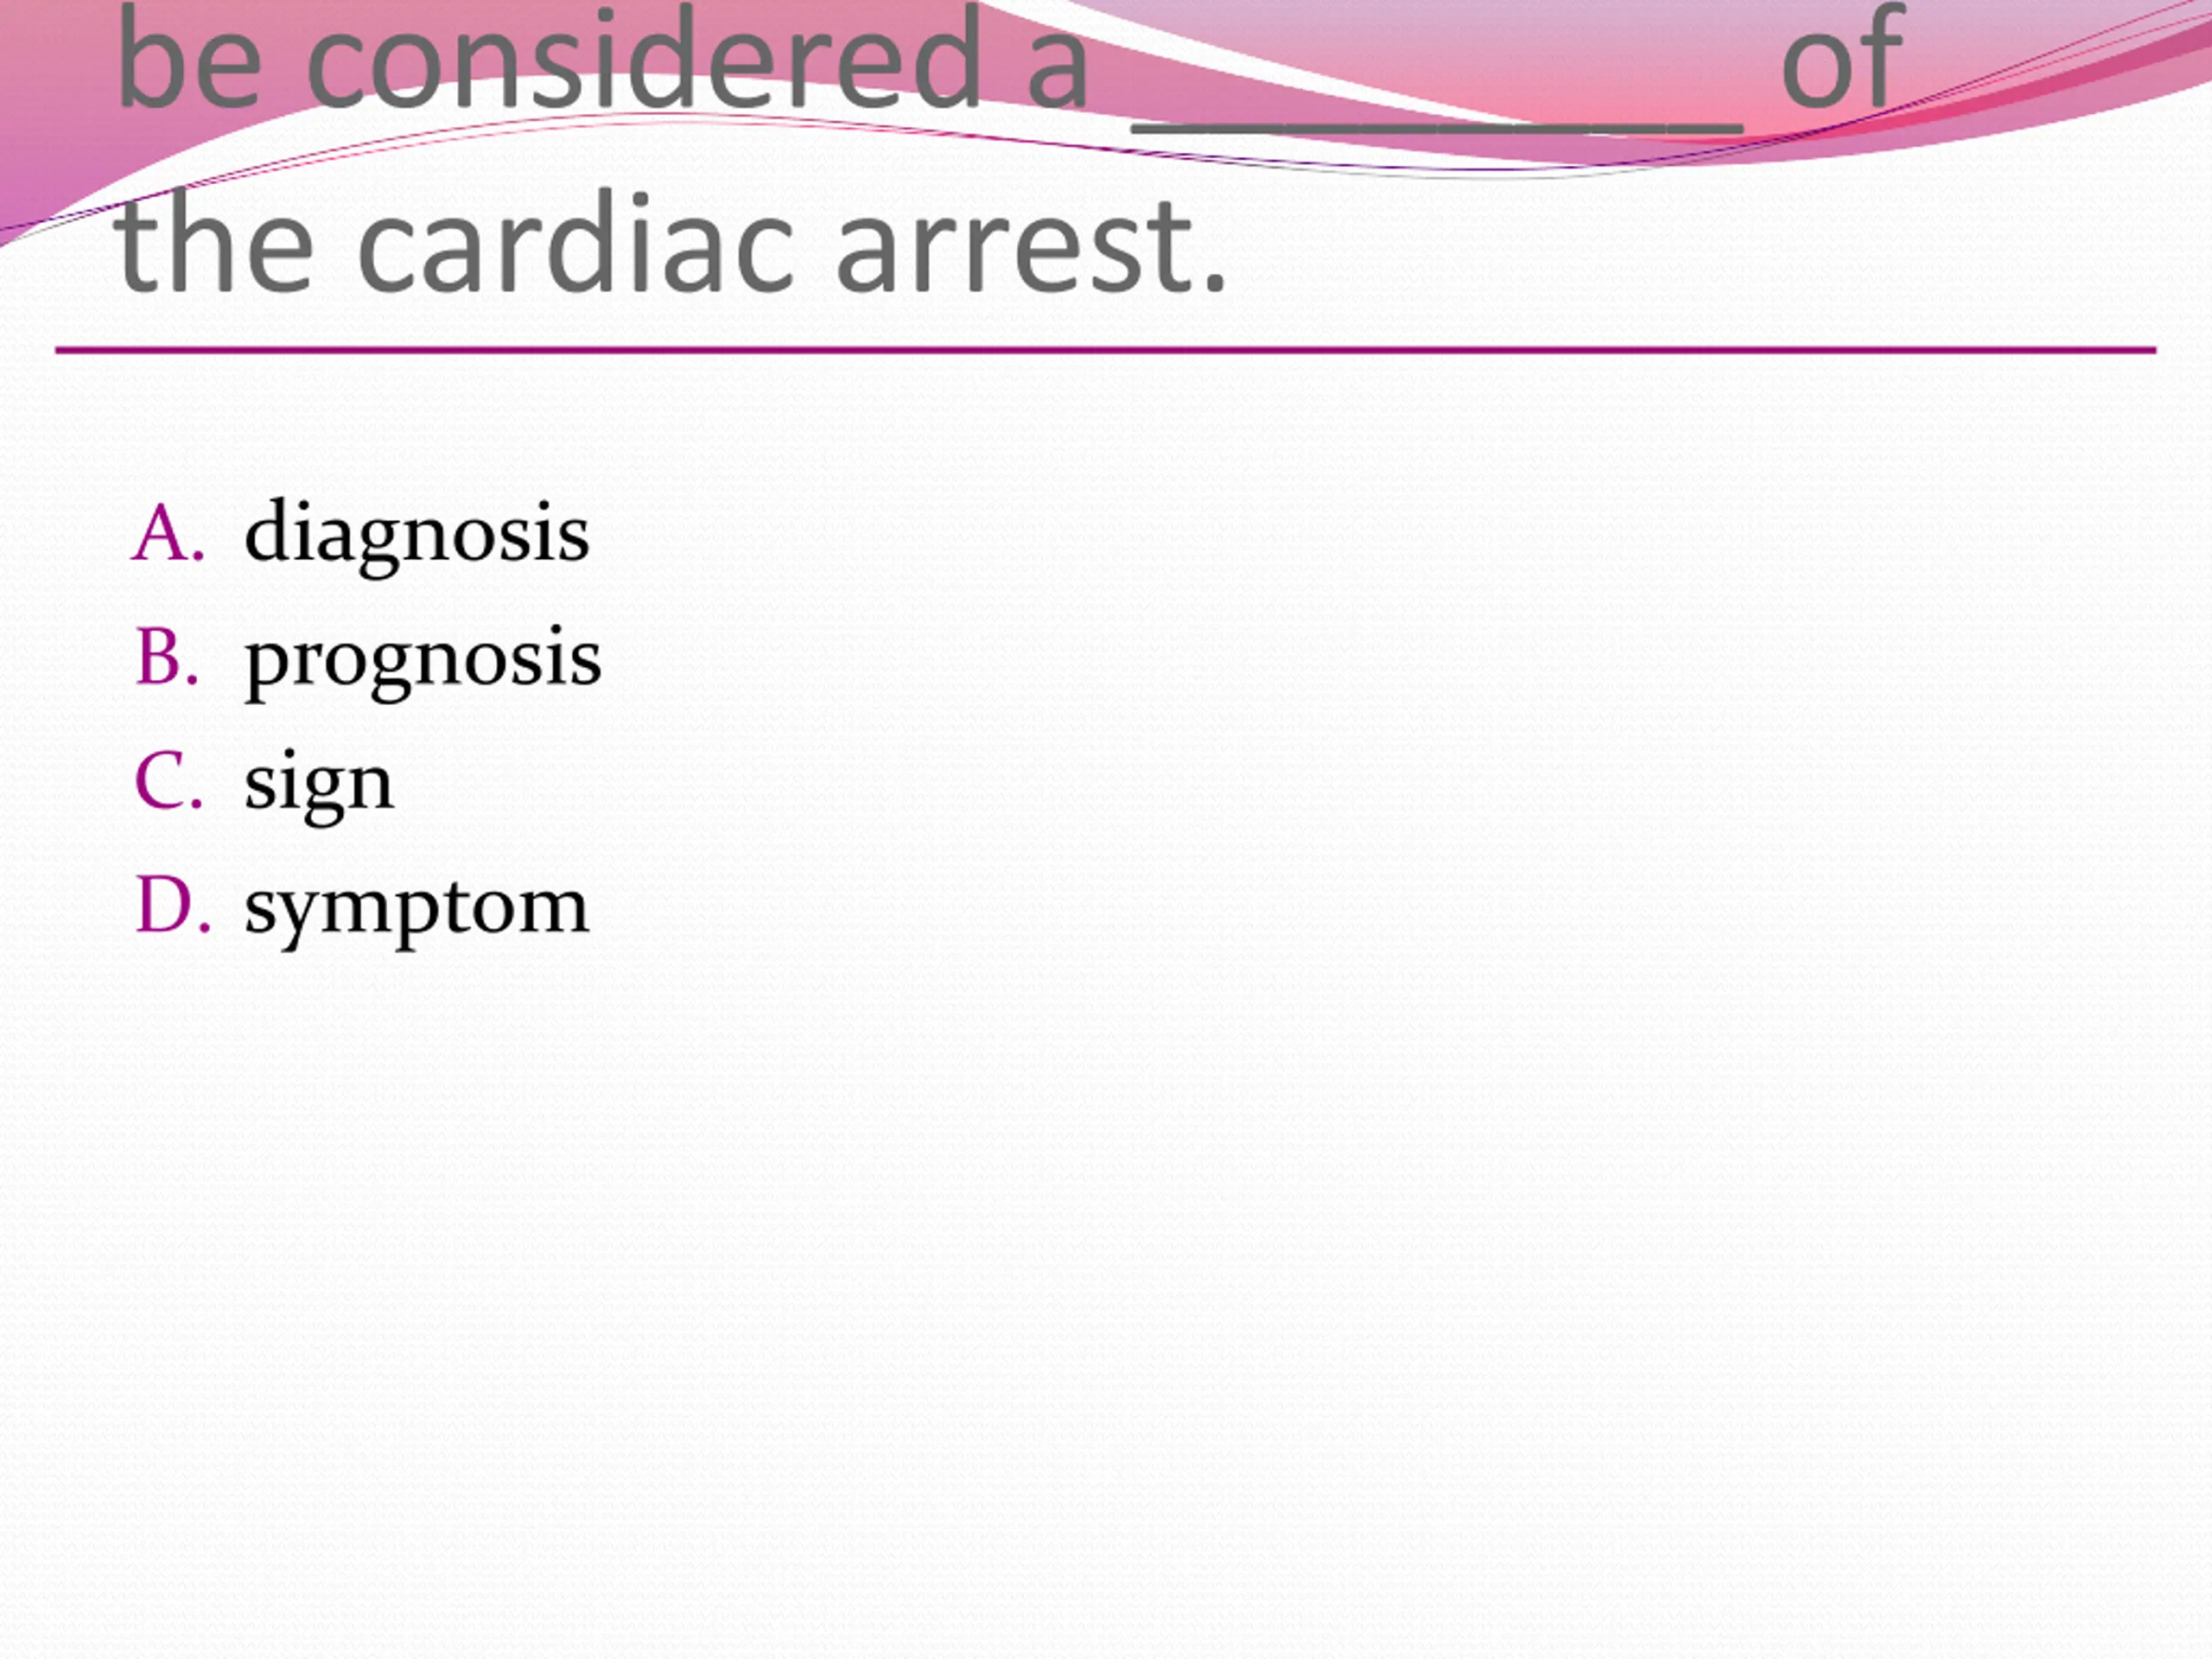Select answer letter A
This screenshot has height=1659, width=2212.
tap(168, 534)
